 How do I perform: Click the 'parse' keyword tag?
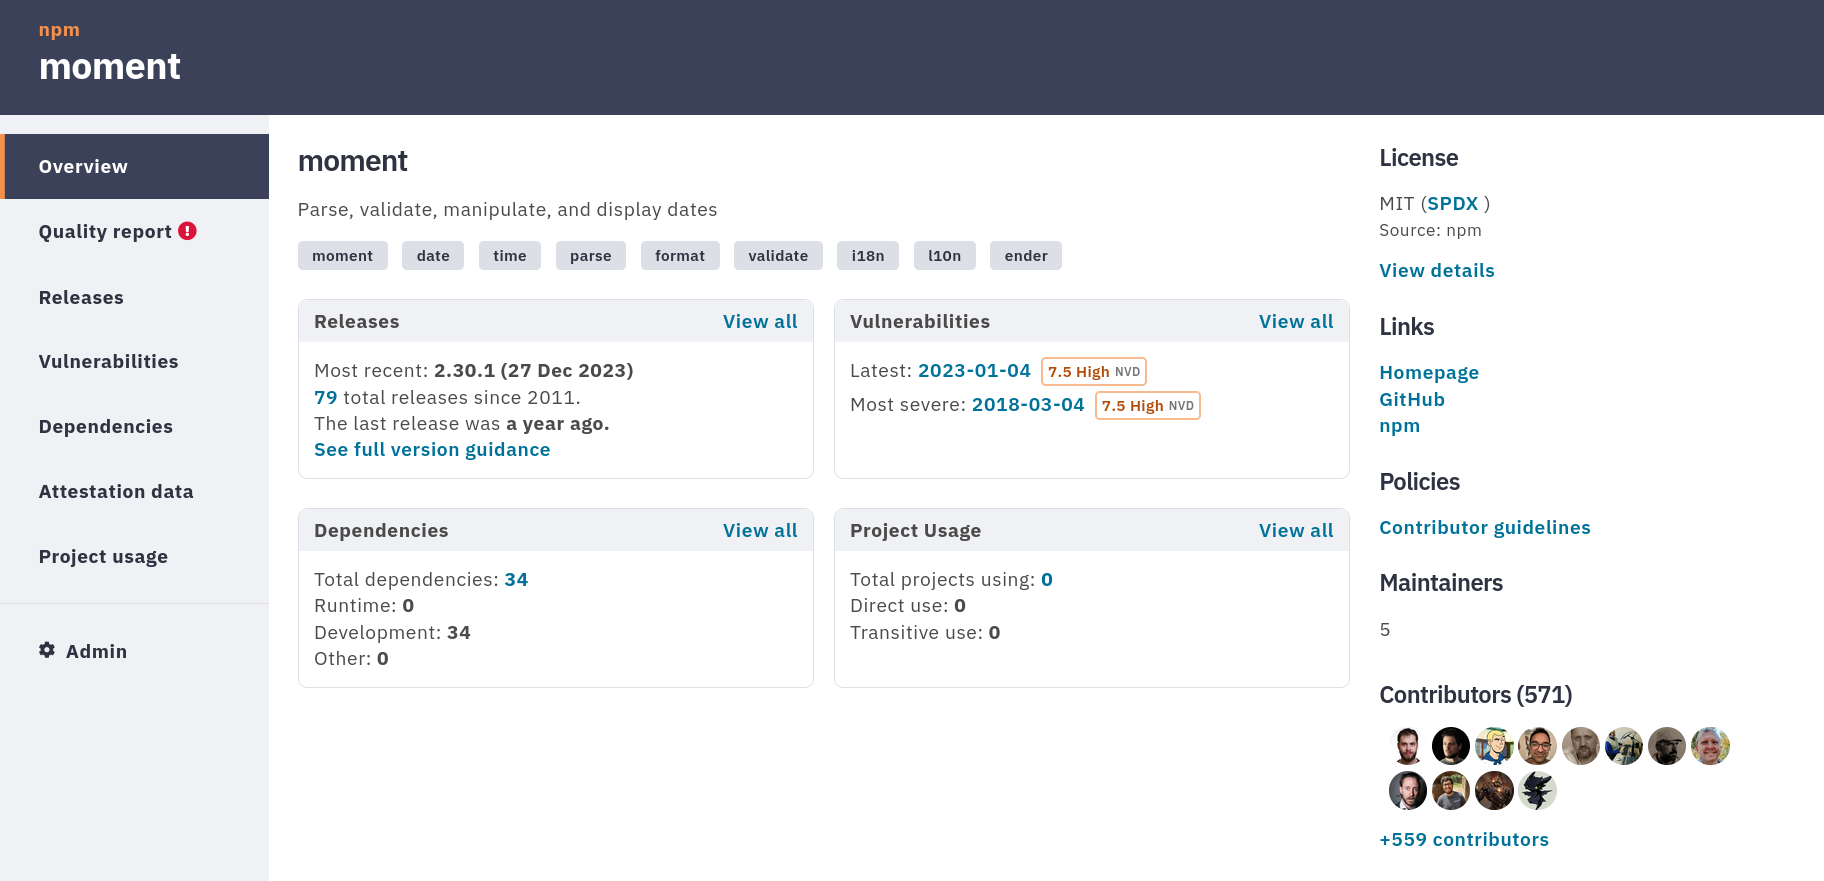pos(591,256)
